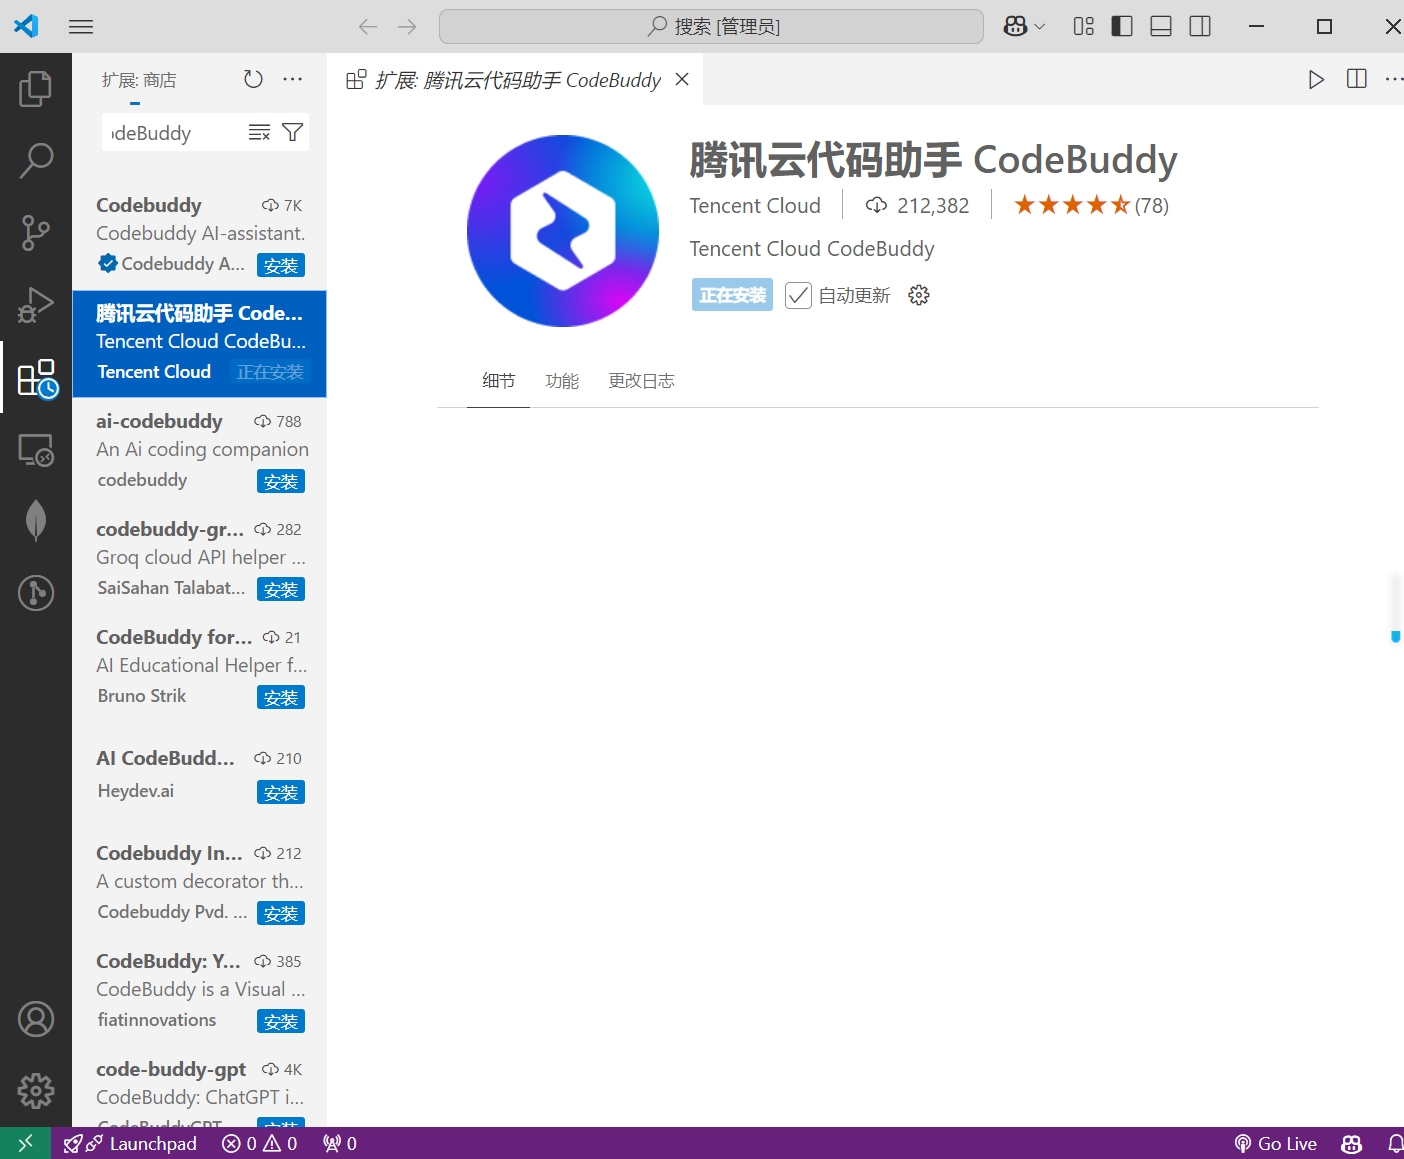Toggle the auto update checkbox

798,296
